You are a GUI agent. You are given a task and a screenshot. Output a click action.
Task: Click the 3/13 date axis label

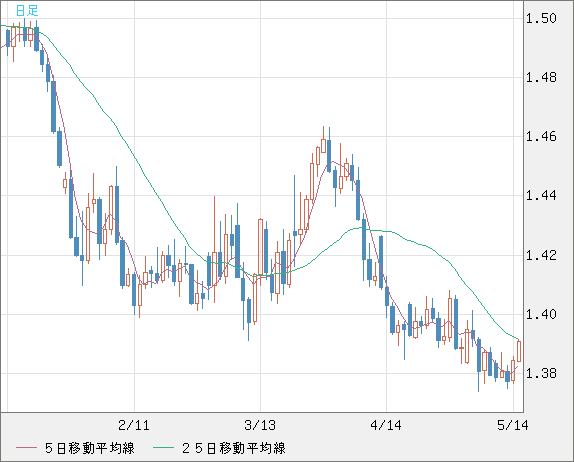260,425
